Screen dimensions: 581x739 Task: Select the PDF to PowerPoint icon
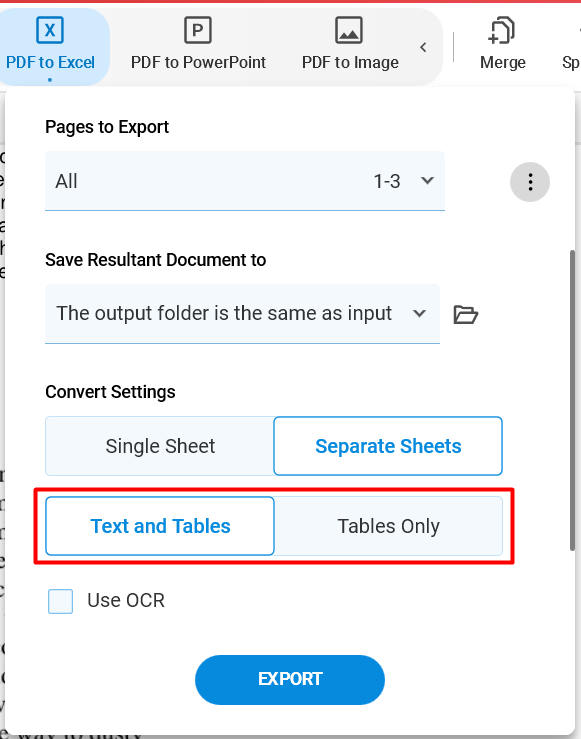(x=197, y=30)
